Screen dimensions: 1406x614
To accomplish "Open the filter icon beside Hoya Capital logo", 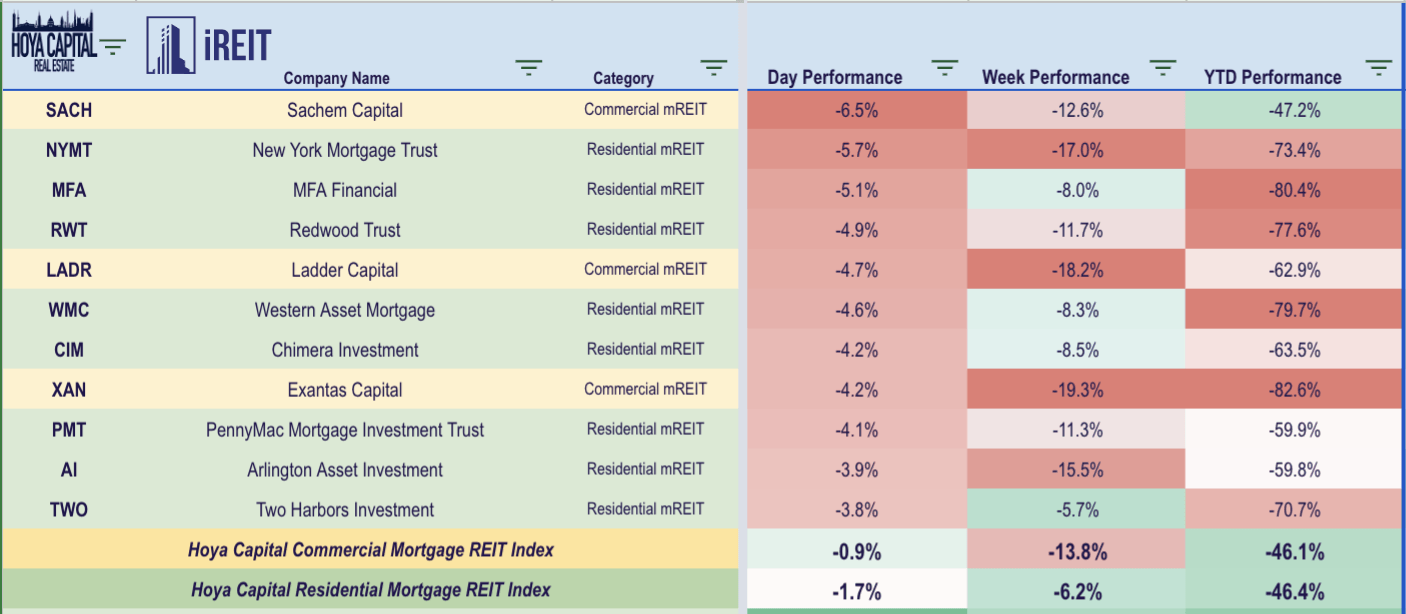I will [113, 46].
